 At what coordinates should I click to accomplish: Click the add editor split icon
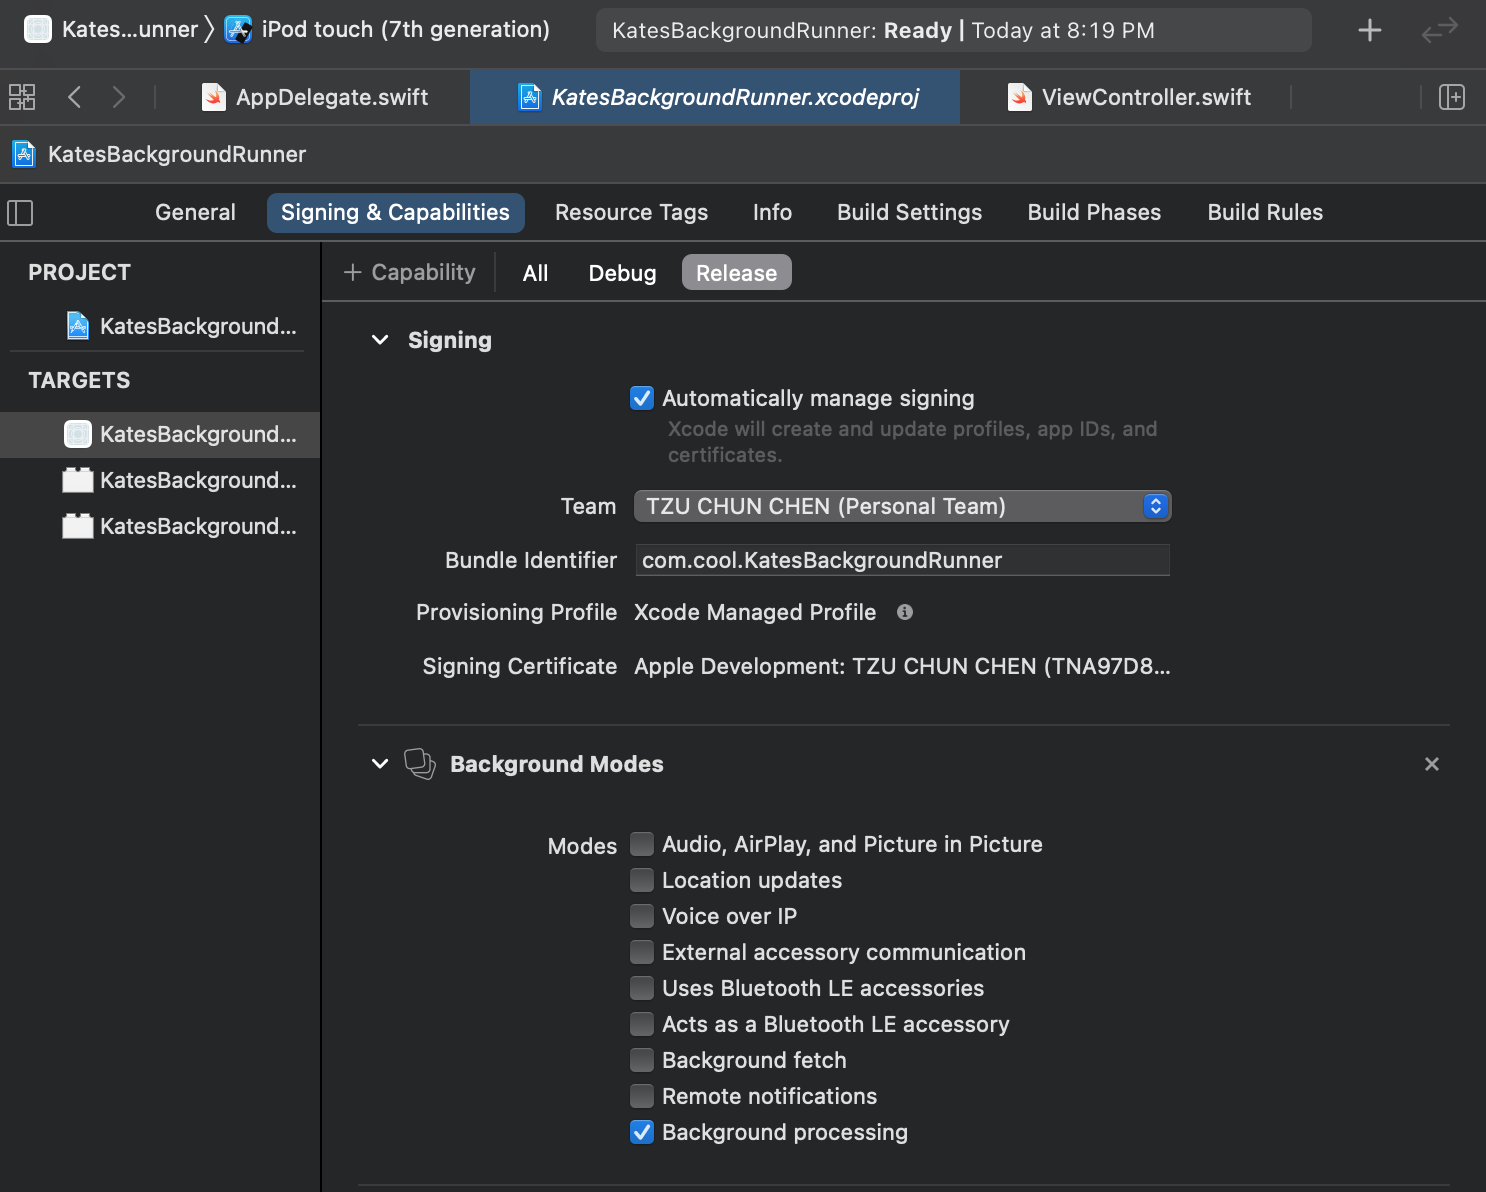1452,97
